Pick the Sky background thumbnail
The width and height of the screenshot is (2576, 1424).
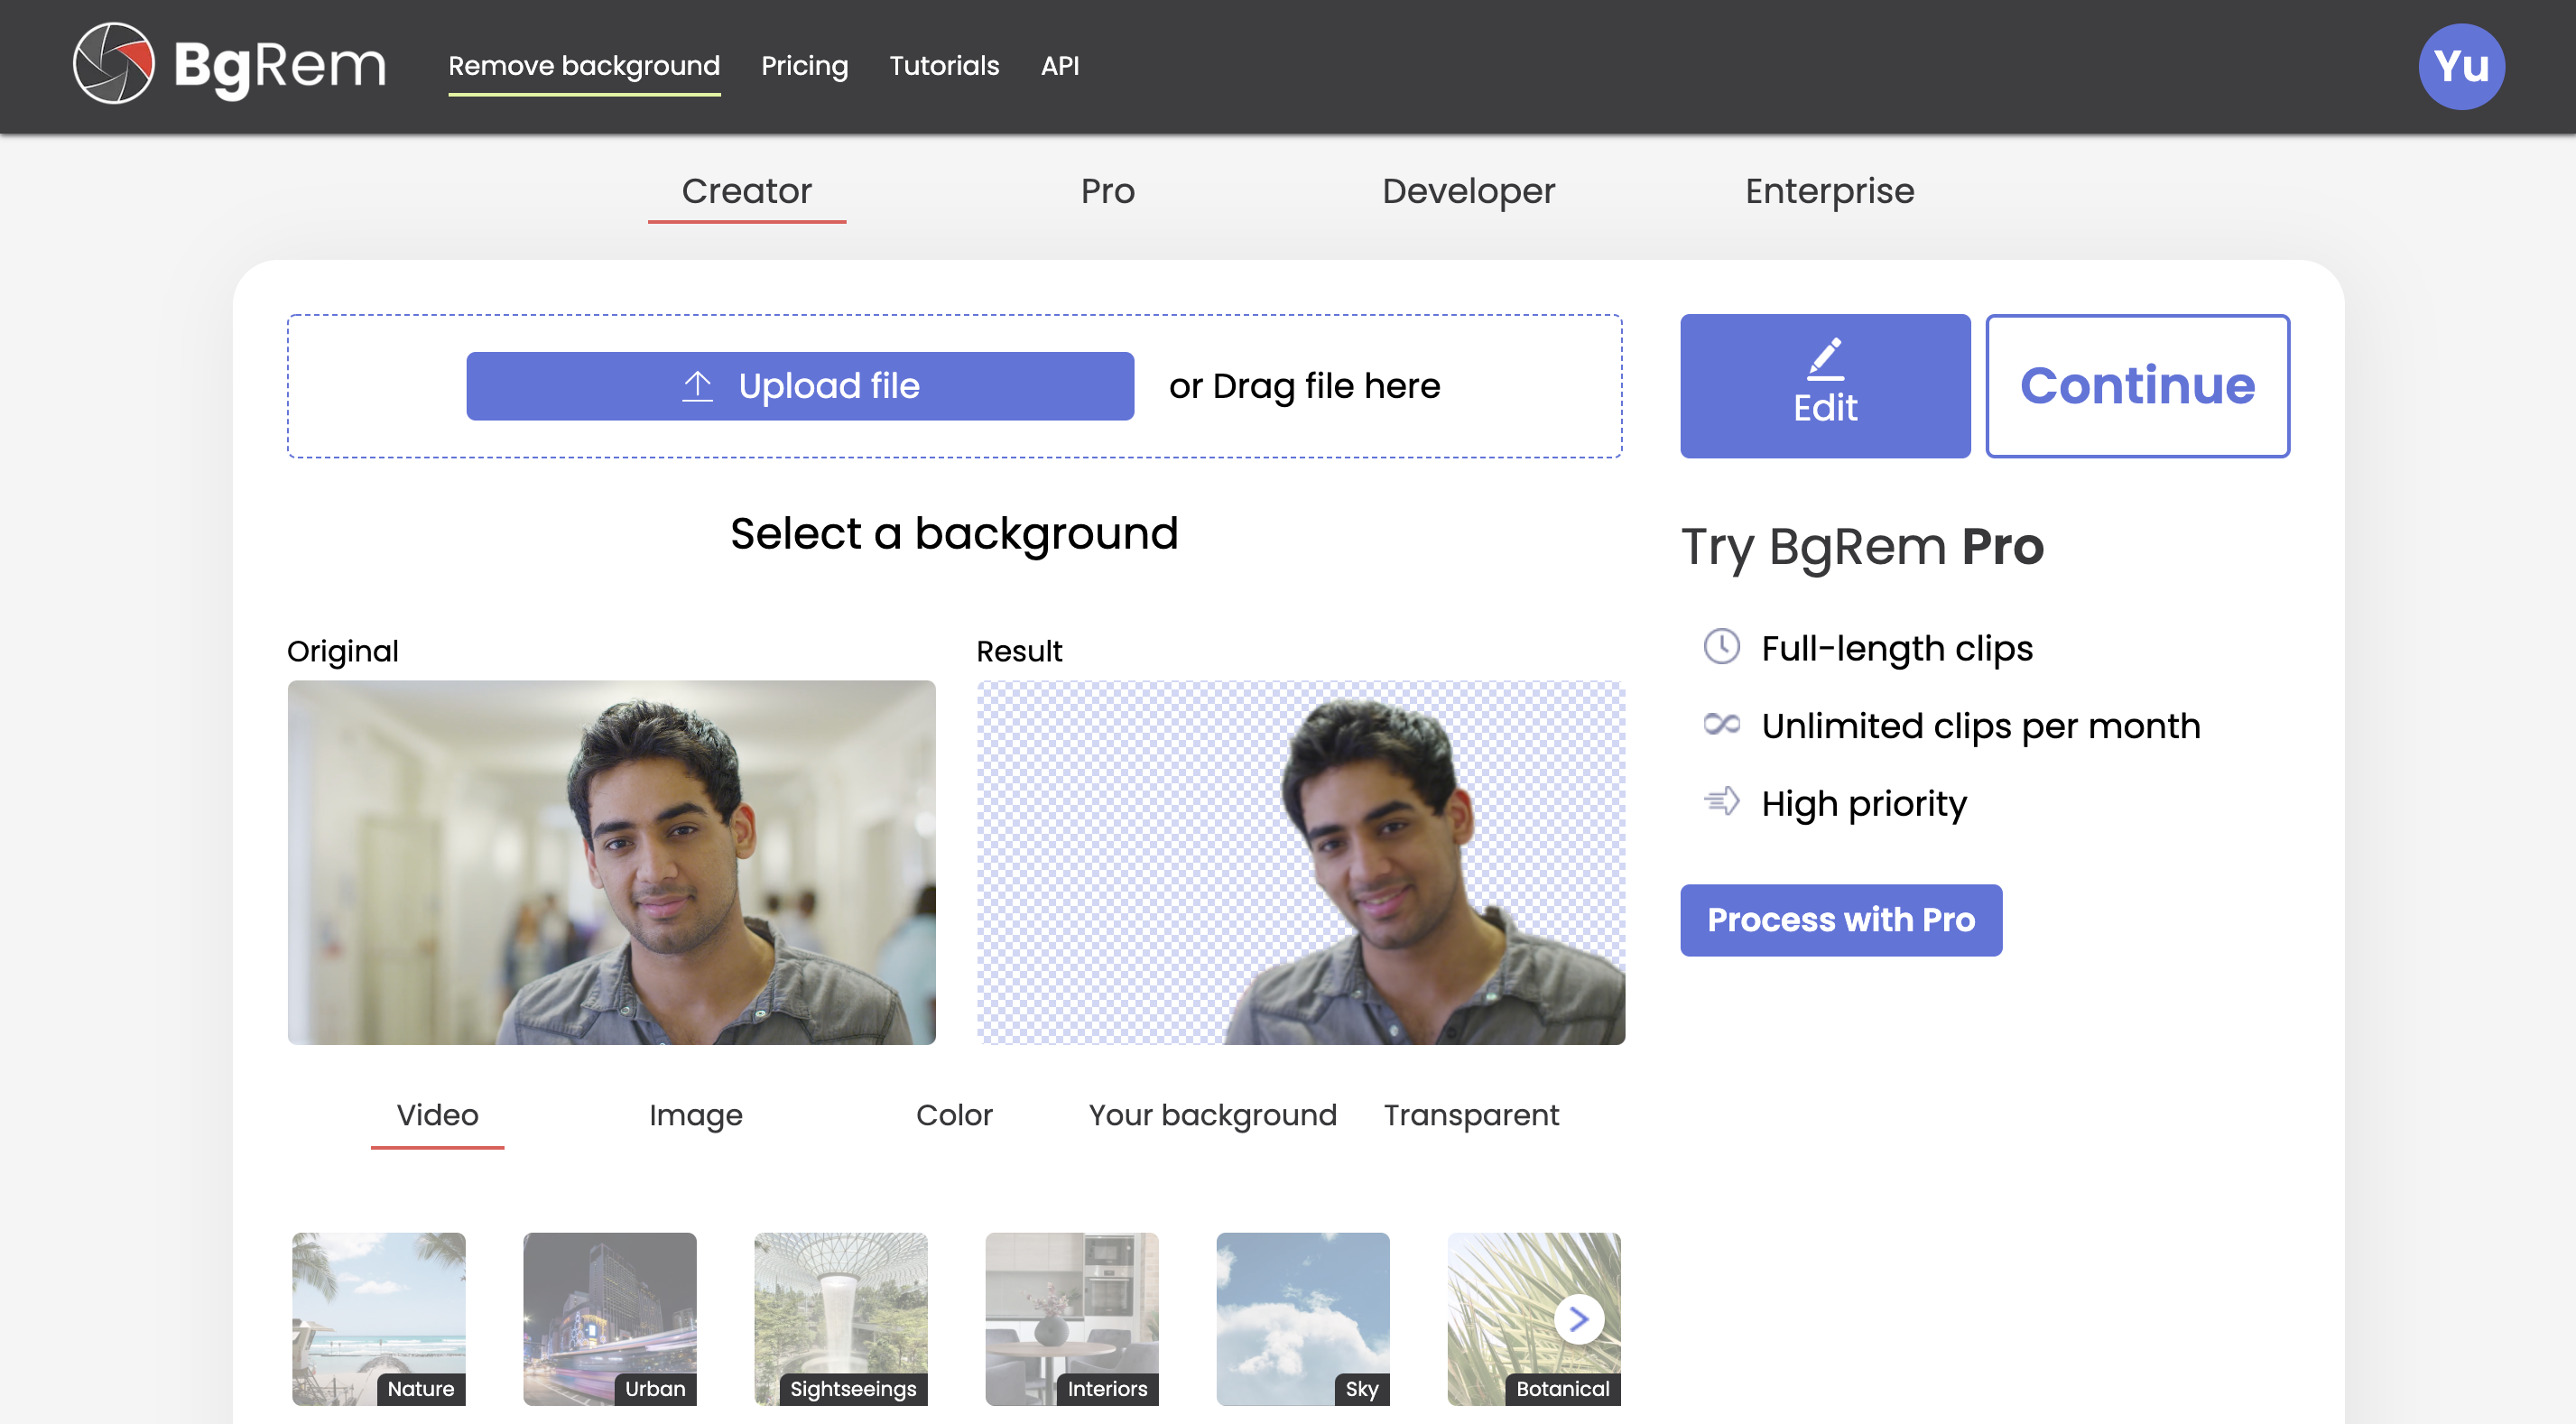[1302, 1317]
